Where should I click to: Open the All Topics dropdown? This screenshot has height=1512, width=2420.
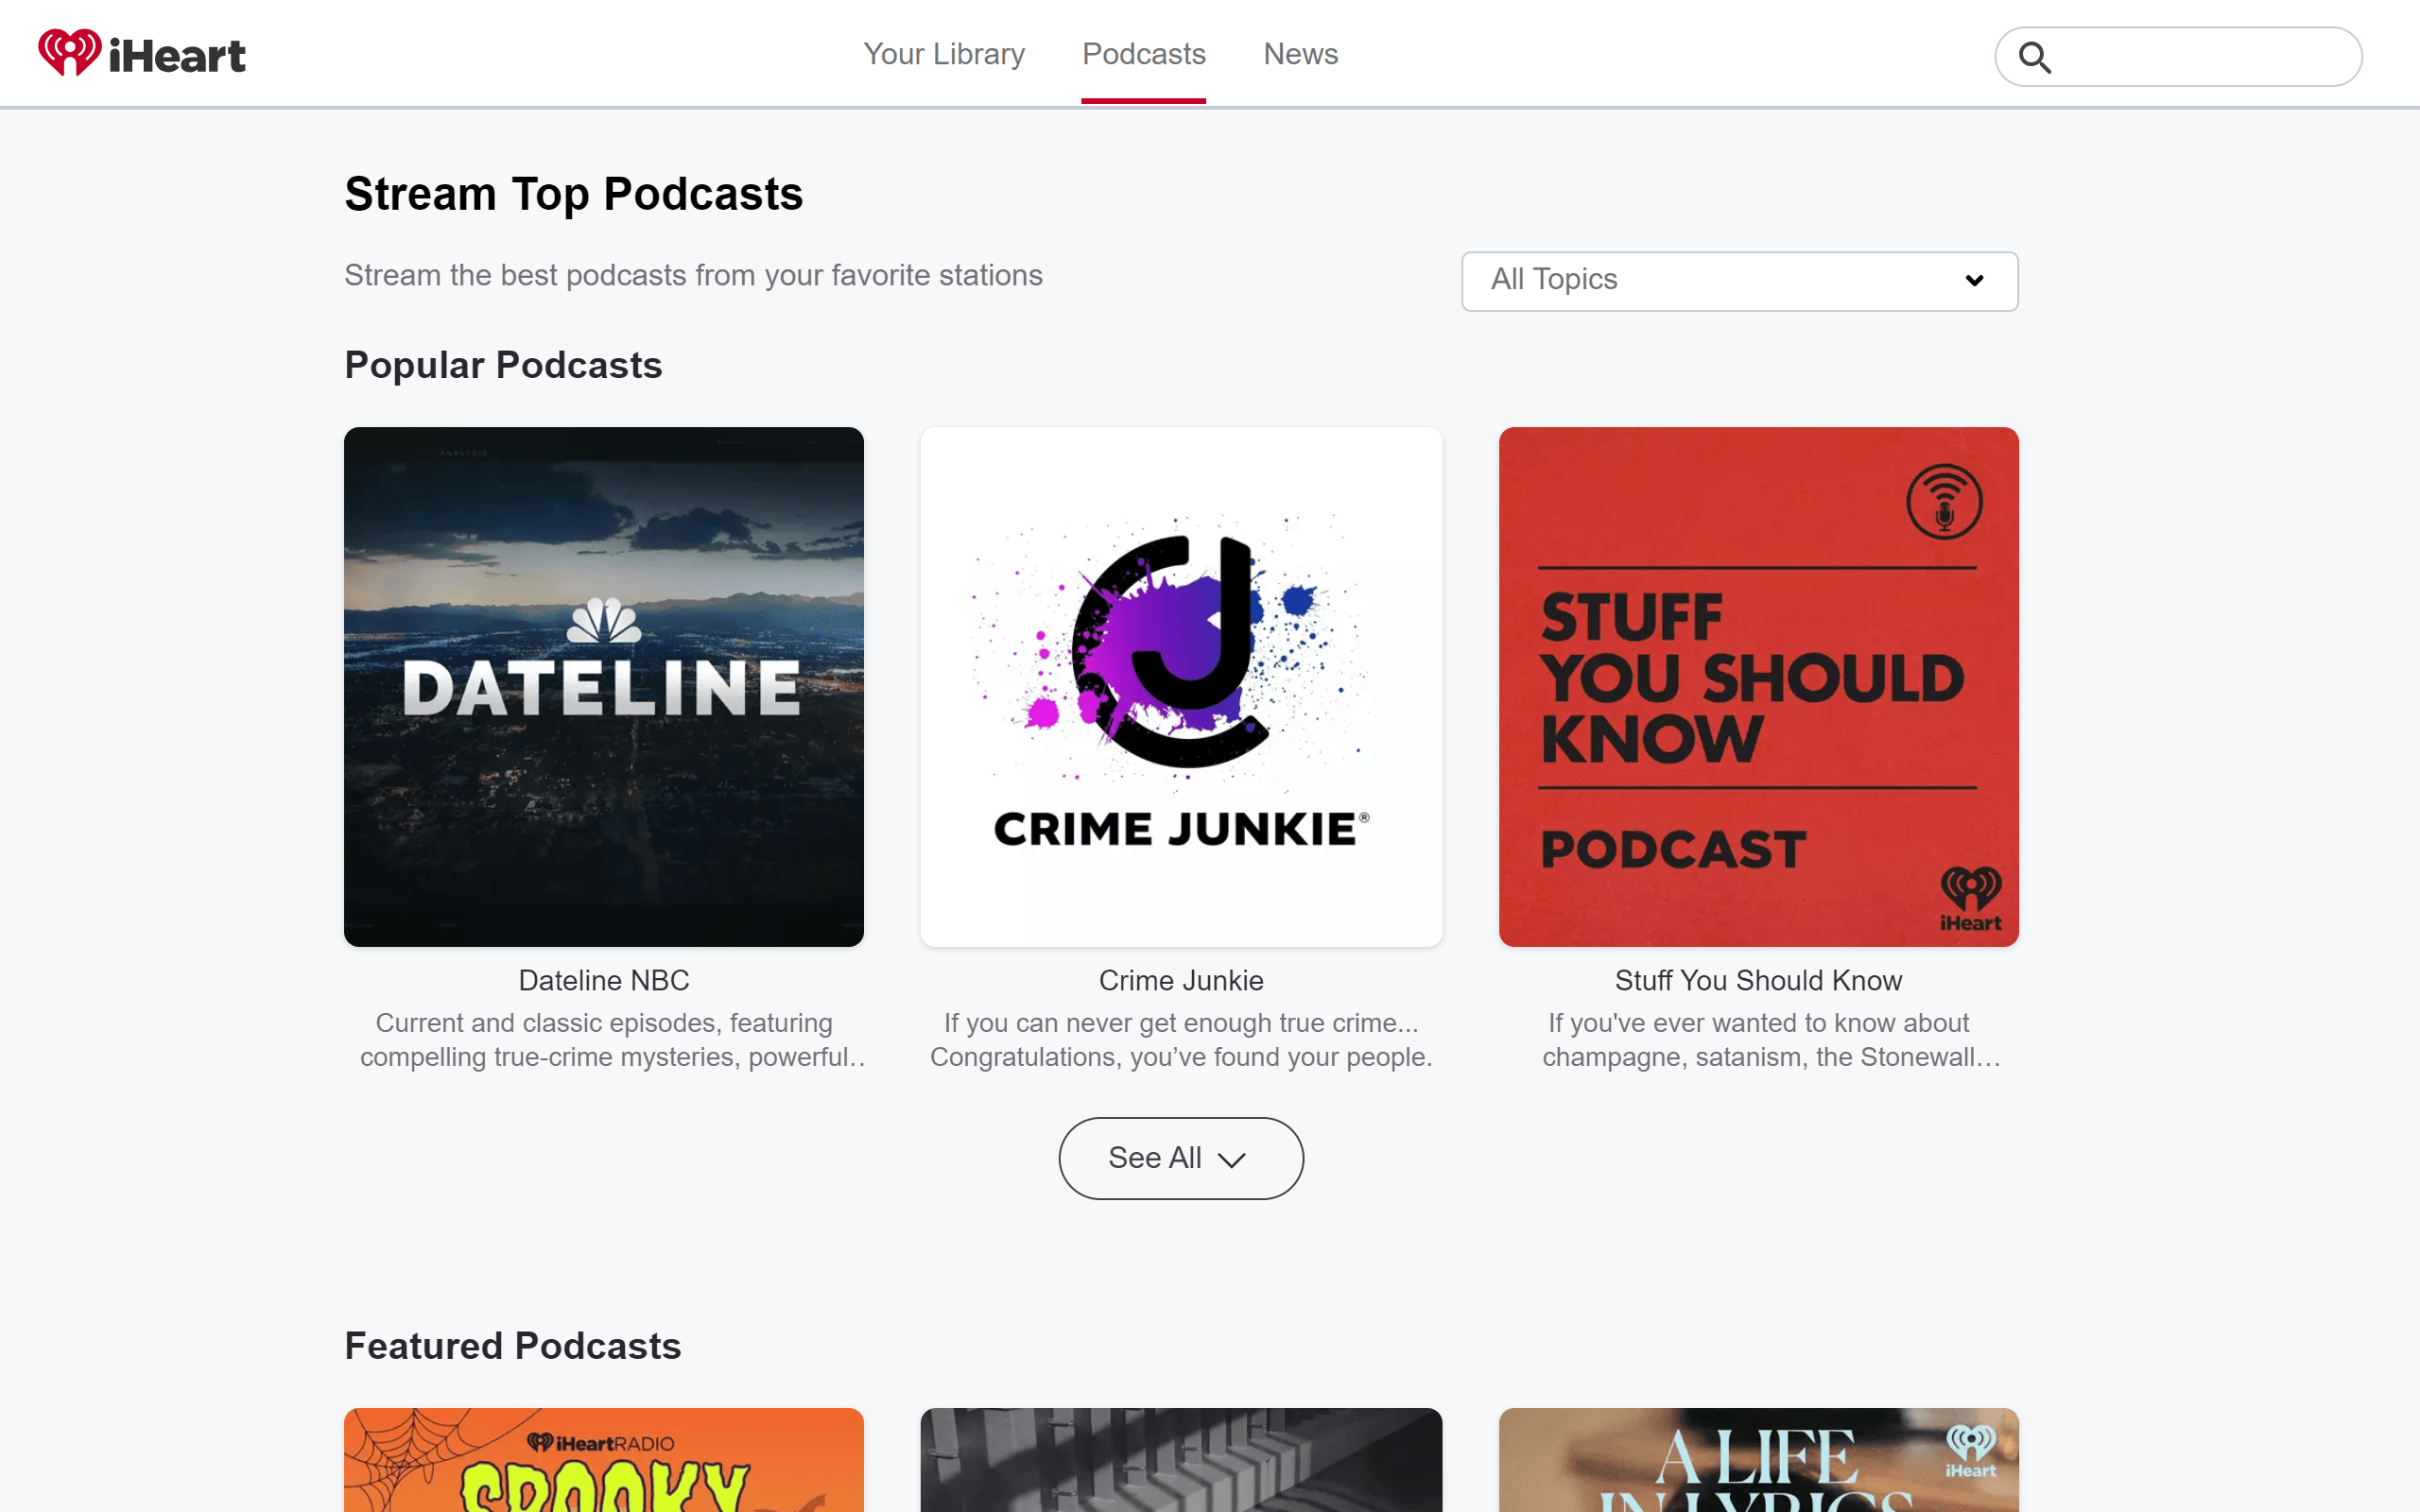[x=1739, y=281]
